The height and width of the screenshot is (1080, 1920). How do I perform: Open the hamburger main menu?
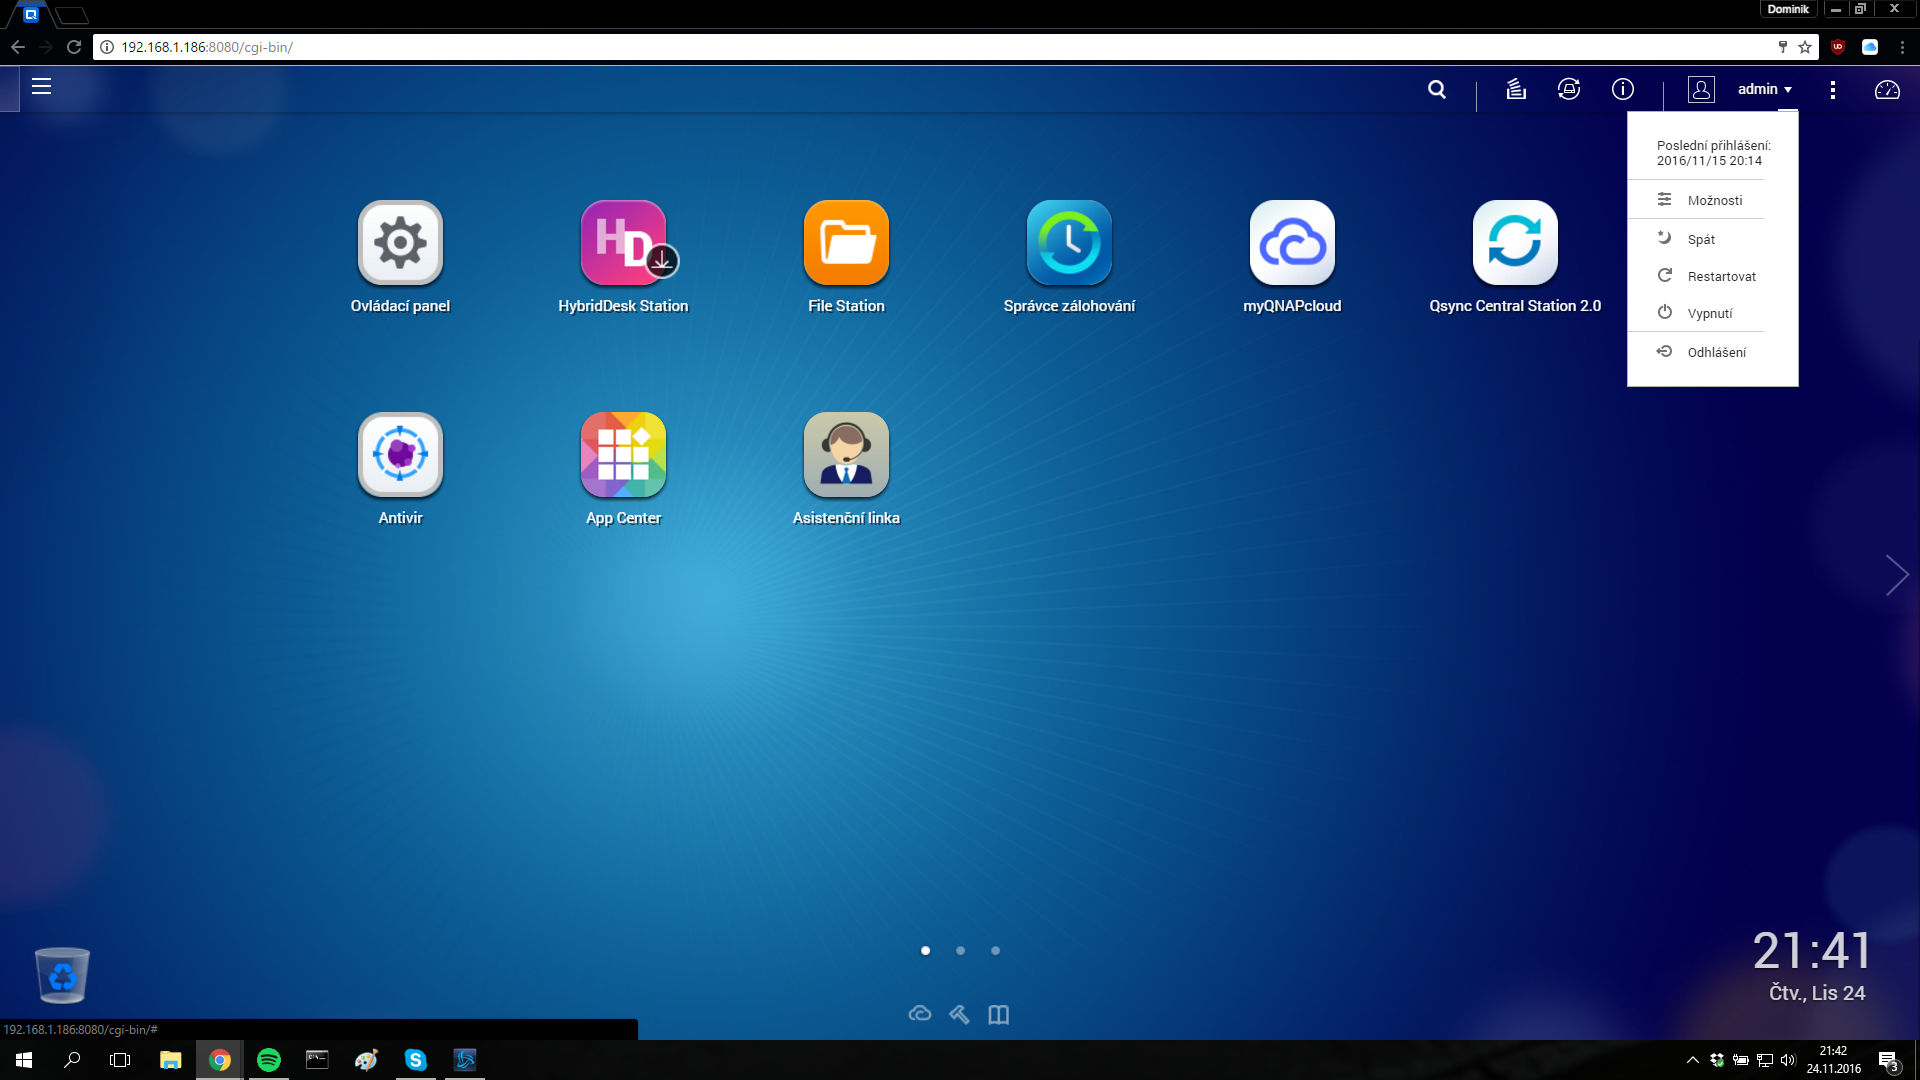pos(41,87)
